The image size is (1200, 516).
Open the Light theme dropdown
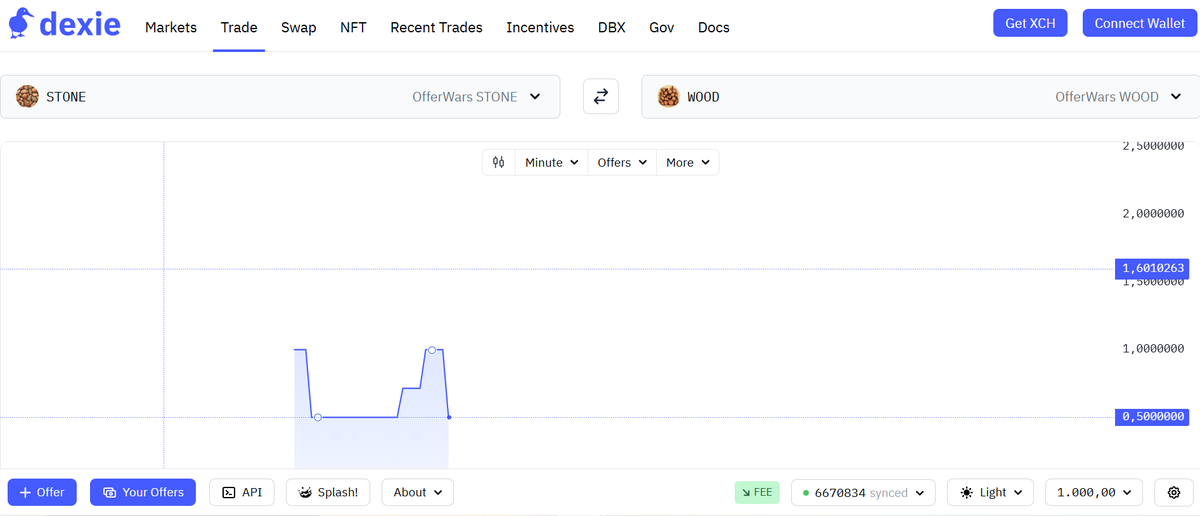(990, 492)
